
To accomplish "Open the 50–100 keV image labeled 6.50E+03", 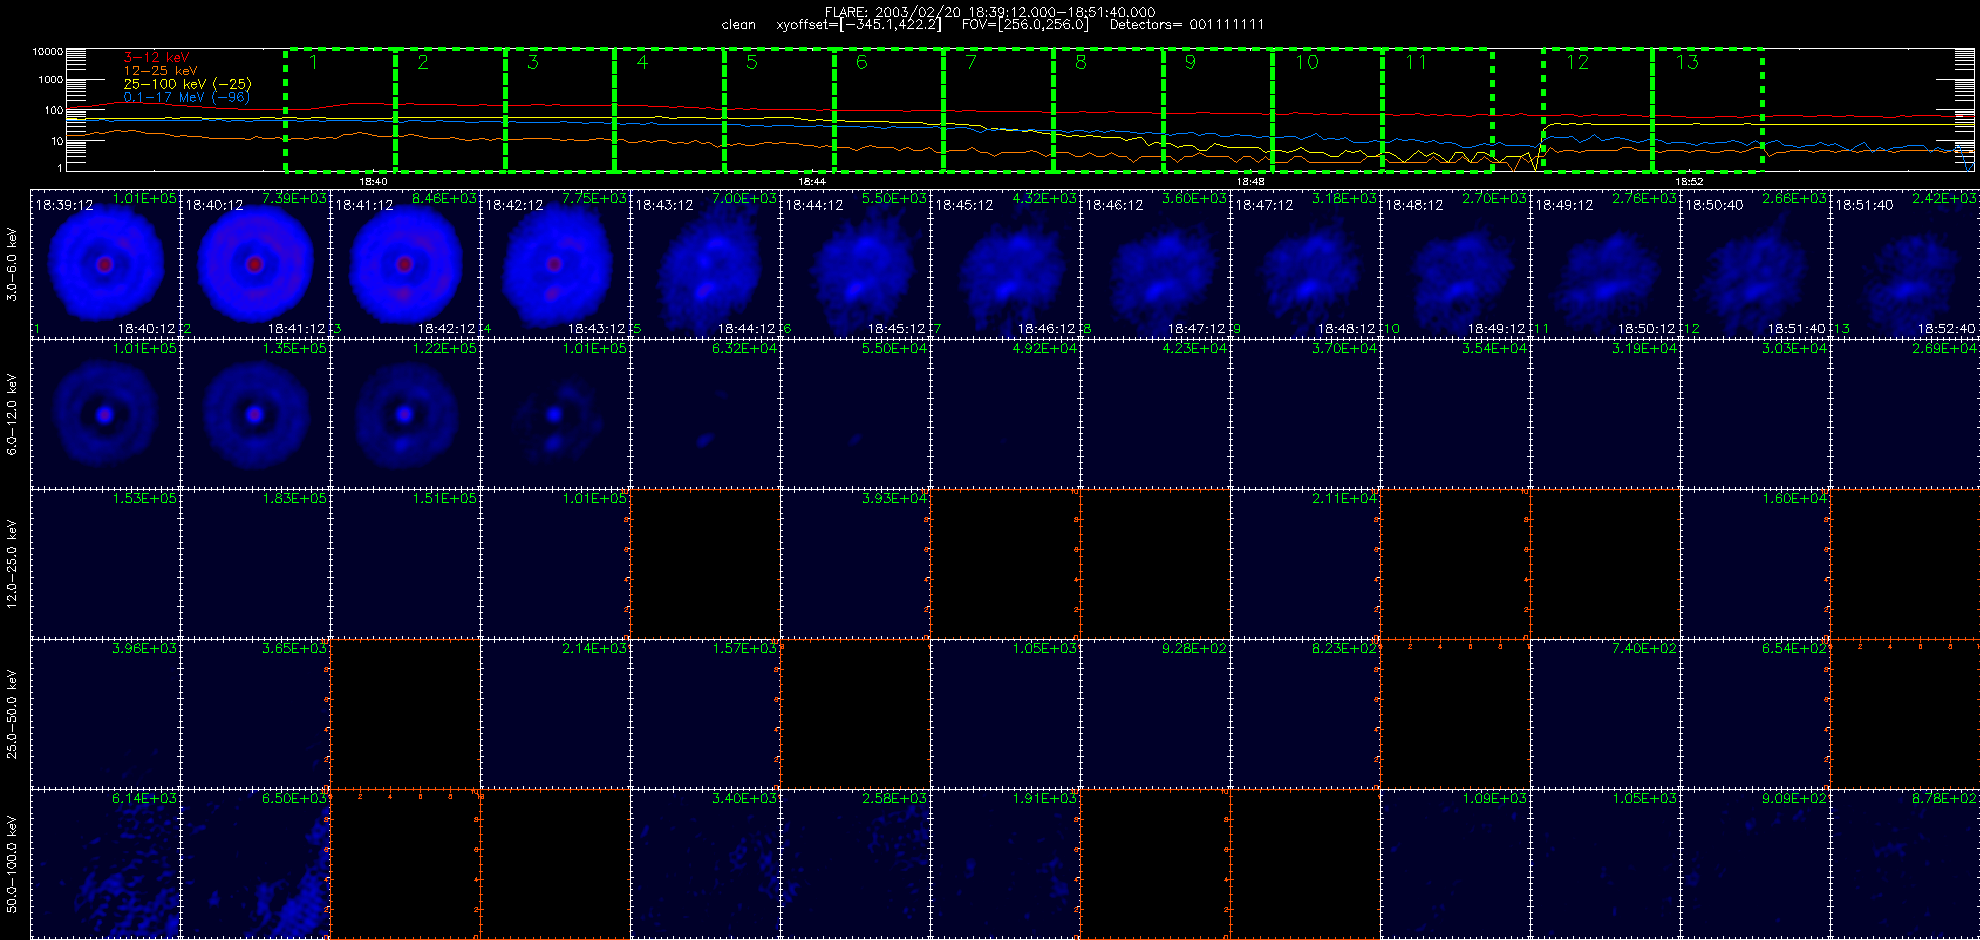I will [x=255, y=864].
